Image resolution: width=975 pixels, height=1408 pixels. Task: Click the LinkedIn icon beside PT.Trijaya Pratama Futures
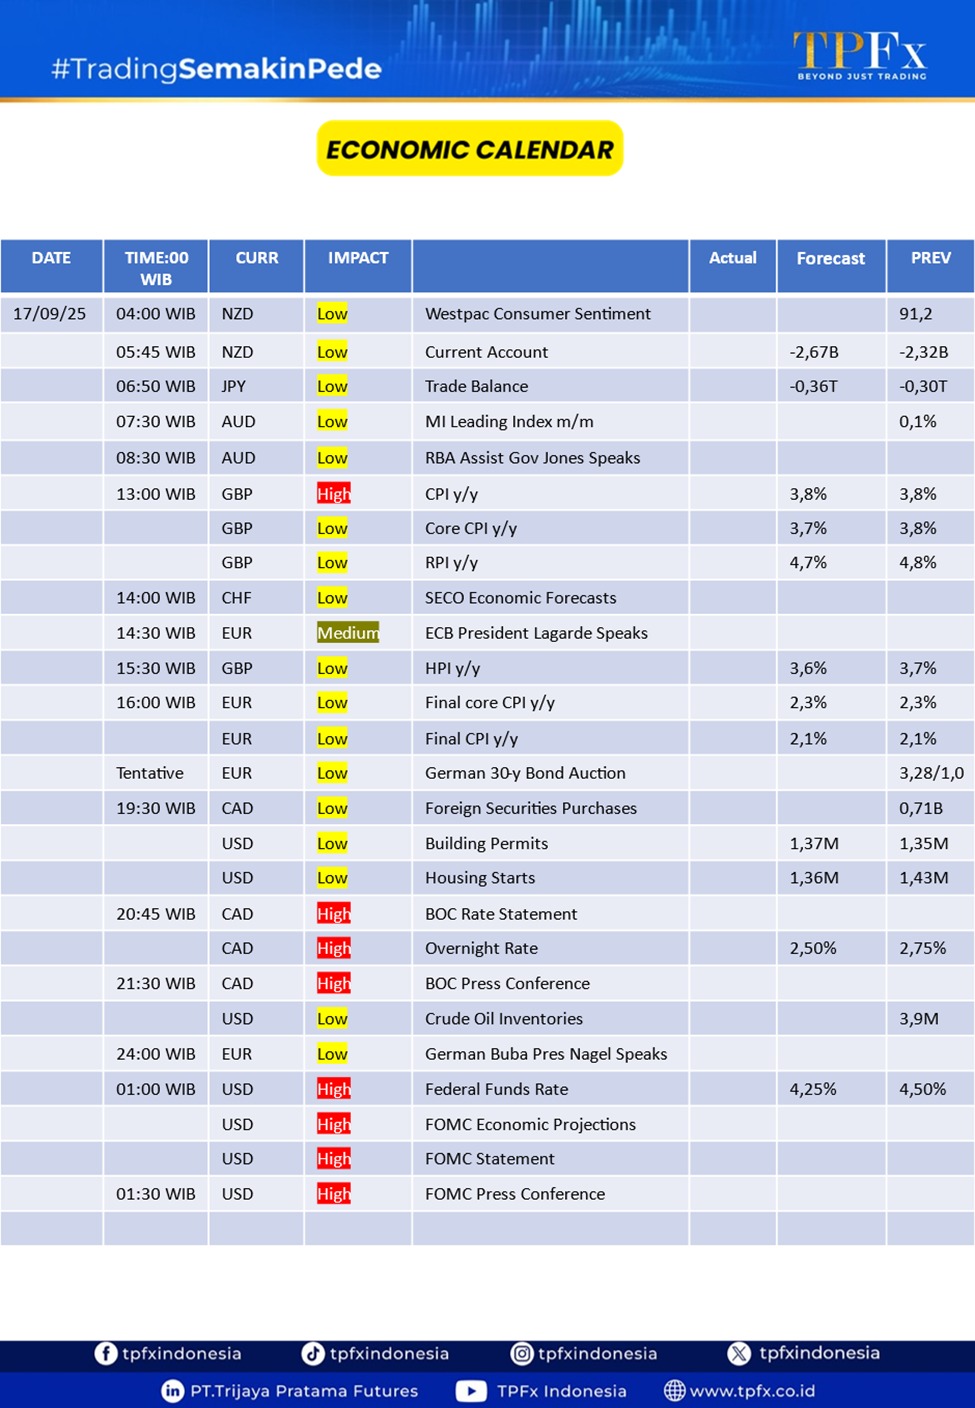(173, 1390)
